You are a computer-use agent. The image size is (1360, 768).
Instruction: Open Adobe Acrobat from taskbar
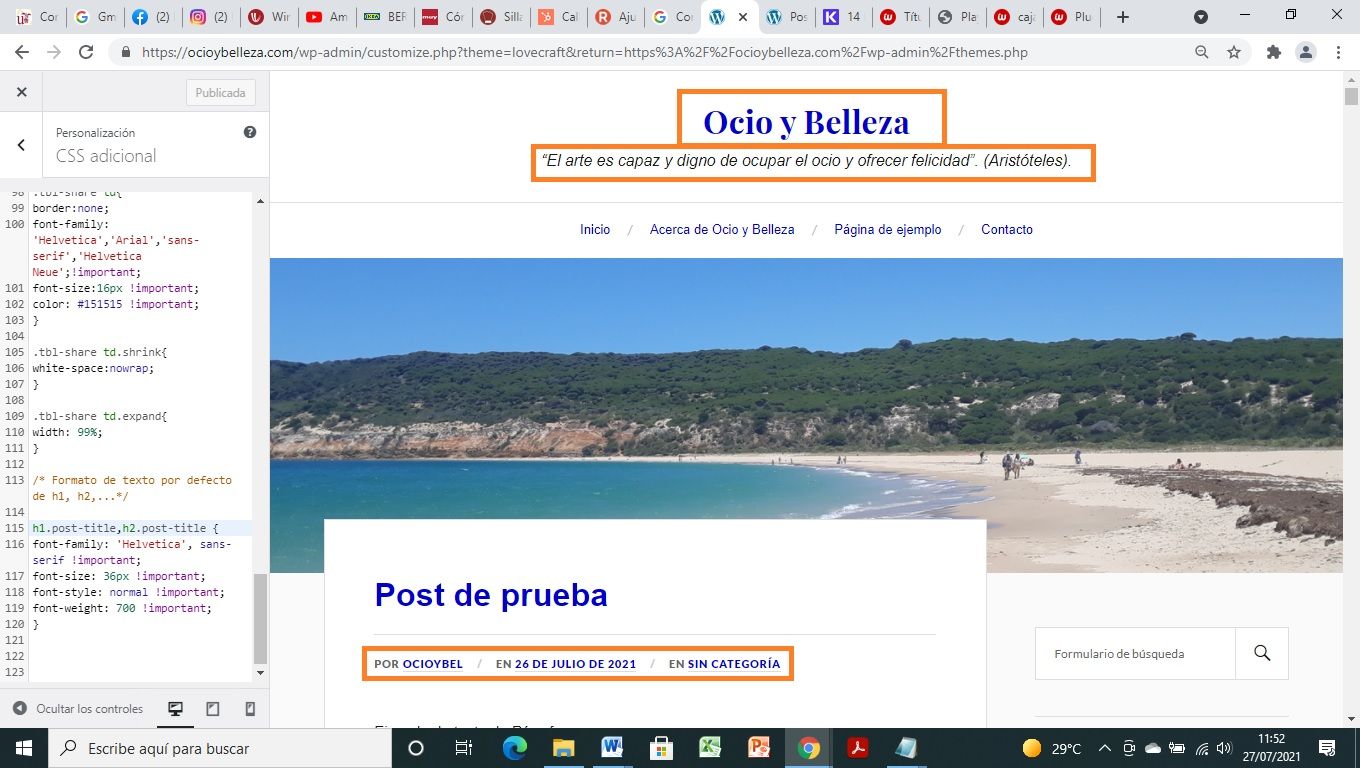(x=857, y=748)
